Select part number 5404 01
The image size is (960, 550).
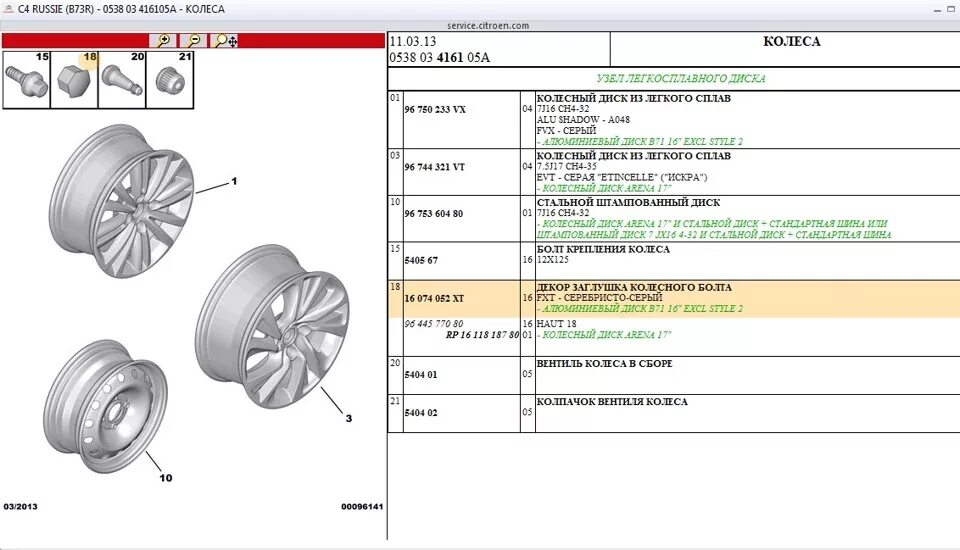point(421,375)
